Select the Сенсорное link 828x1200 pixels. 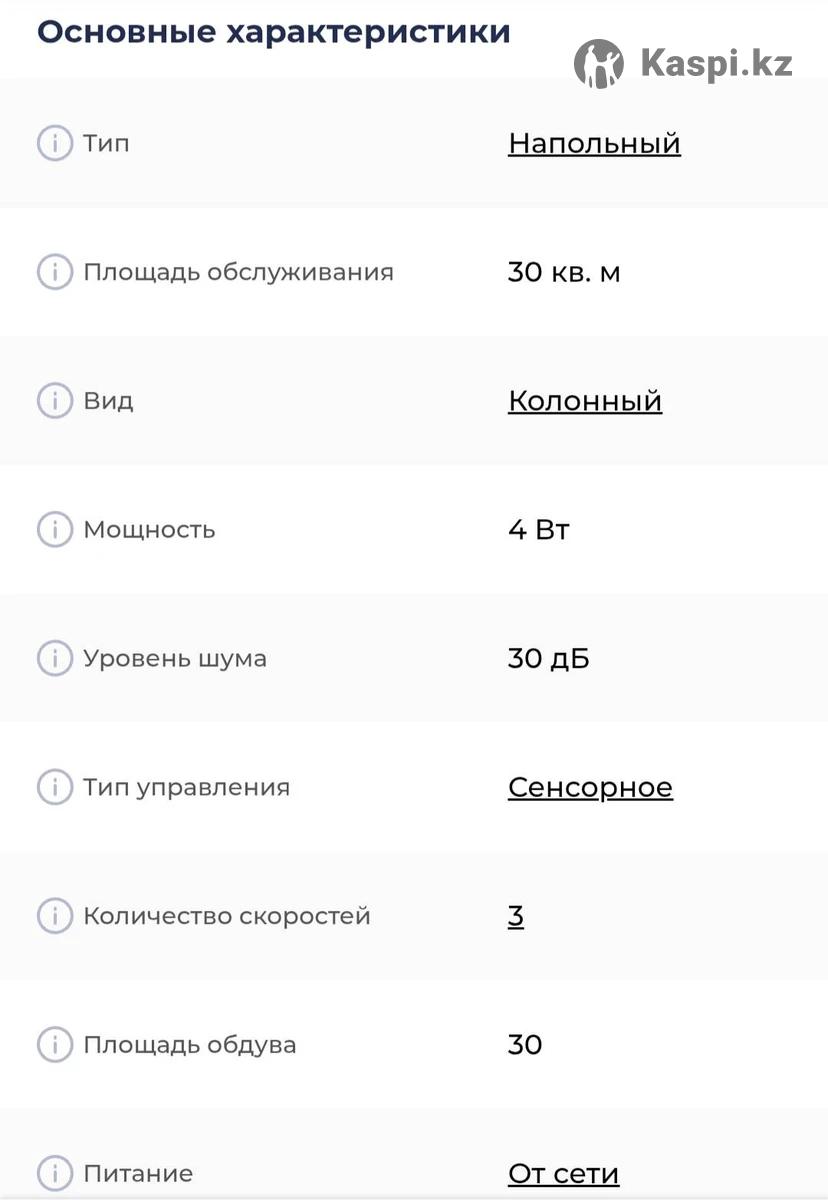pyautogui.click(x=590, y=787)
